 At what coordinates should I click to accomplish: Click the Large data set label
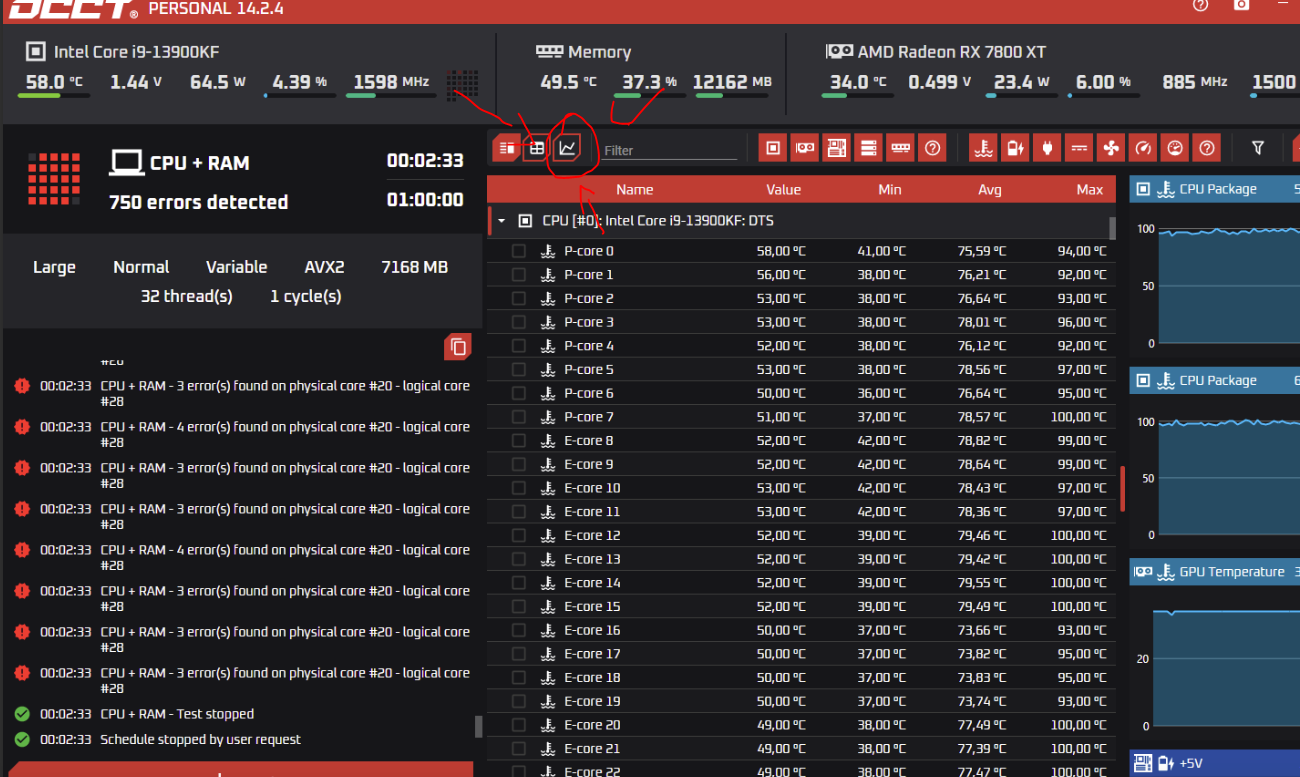[x=54, y=267]
